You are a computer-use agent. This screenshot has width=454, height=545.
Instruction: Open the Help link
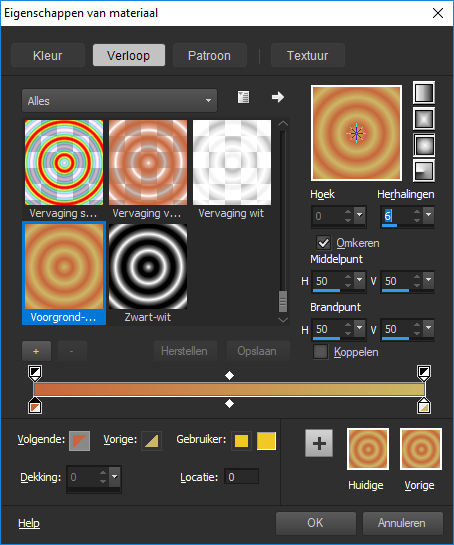coord(29,523)
